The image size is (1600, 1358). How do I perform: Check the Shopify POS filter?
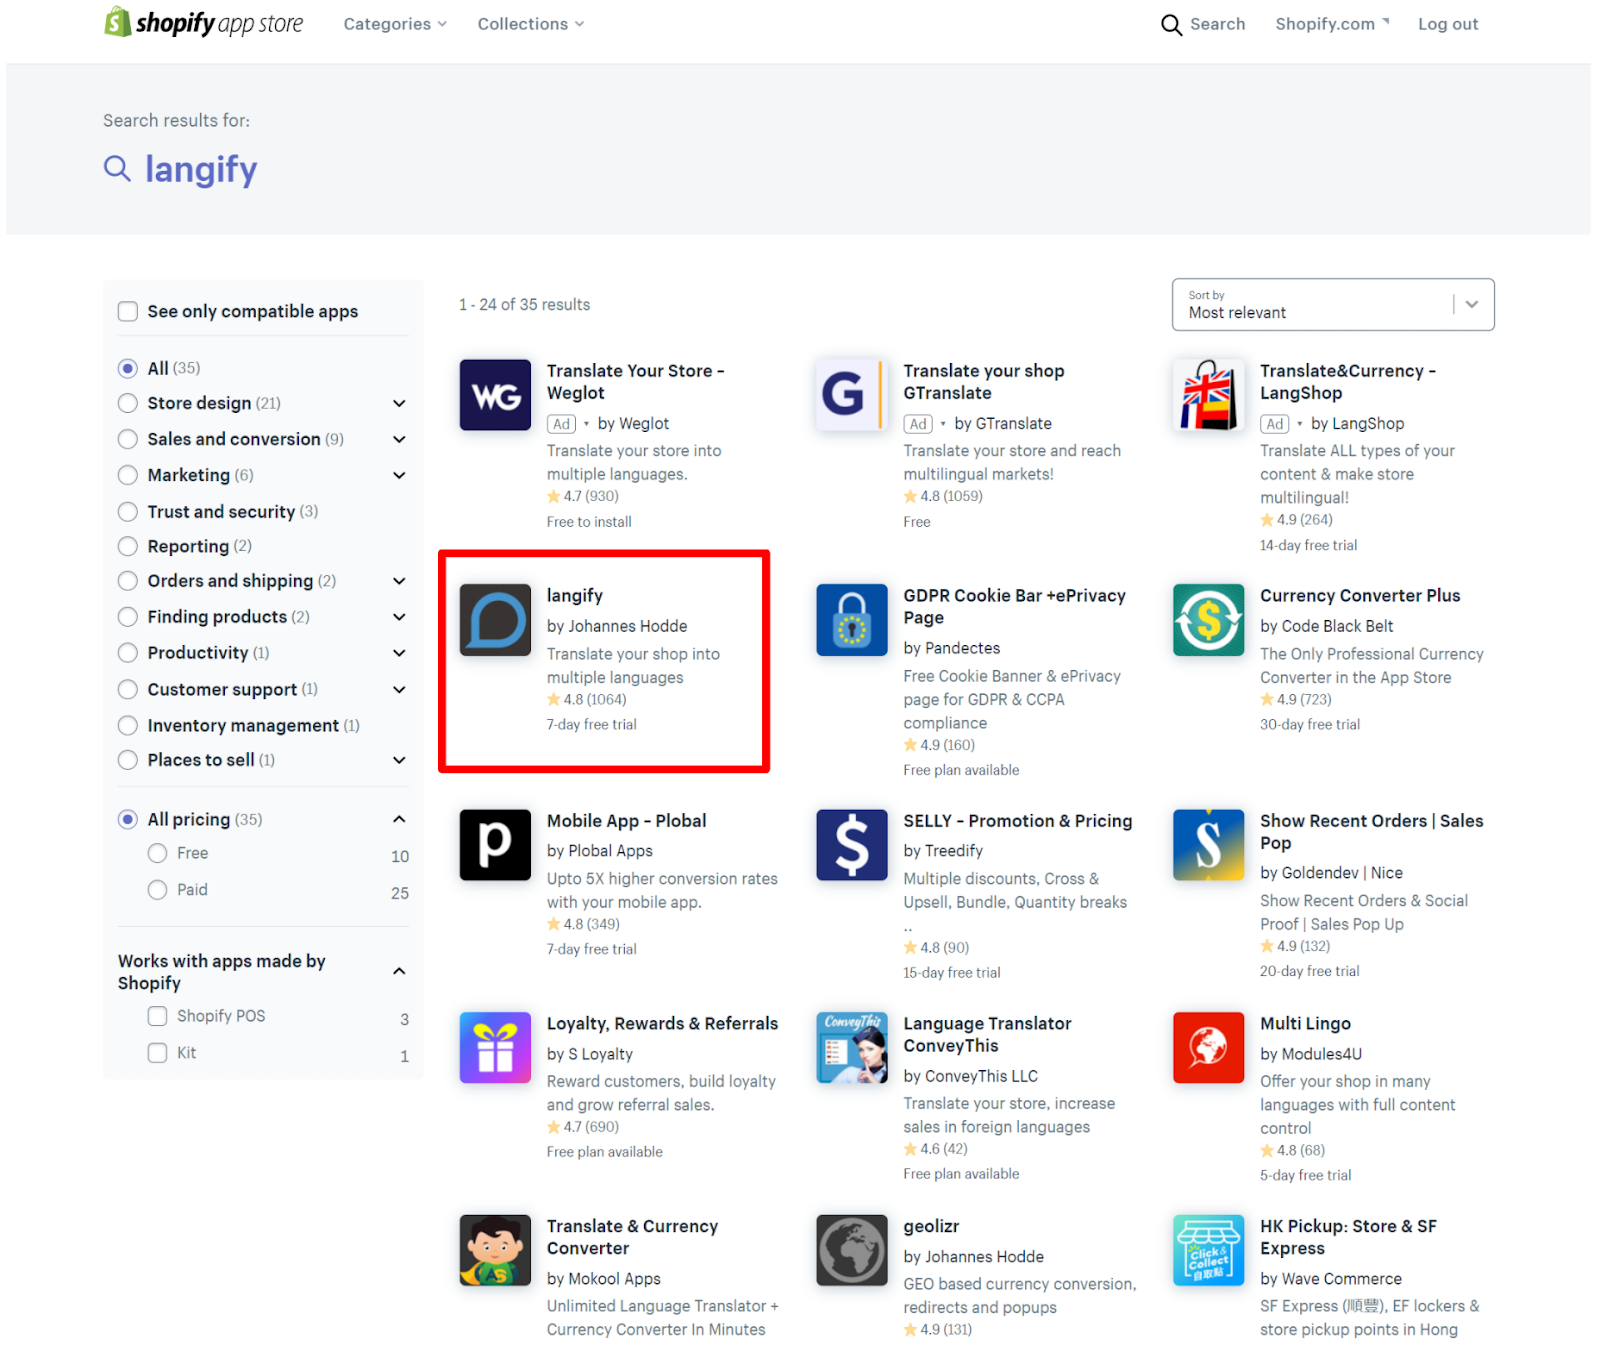coord(157,1016)
